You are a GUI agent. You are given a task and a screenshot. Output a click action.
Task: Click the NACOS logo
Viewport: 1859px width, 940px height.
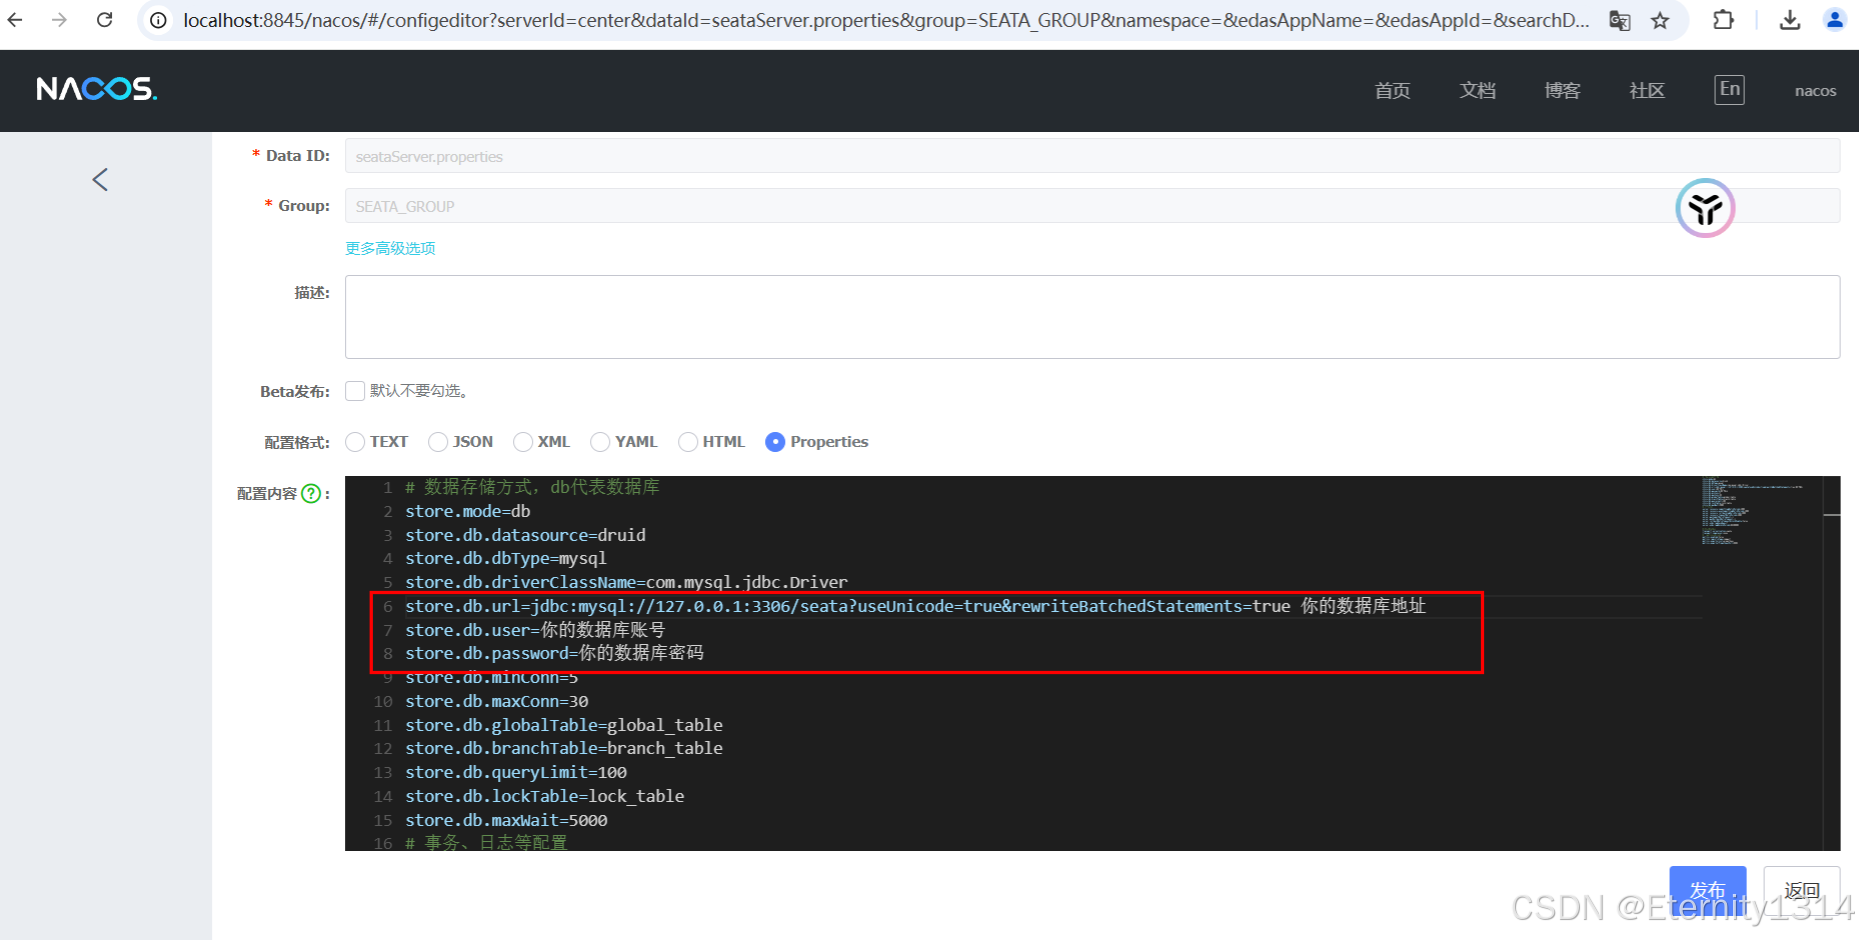(x=96, y=89)
